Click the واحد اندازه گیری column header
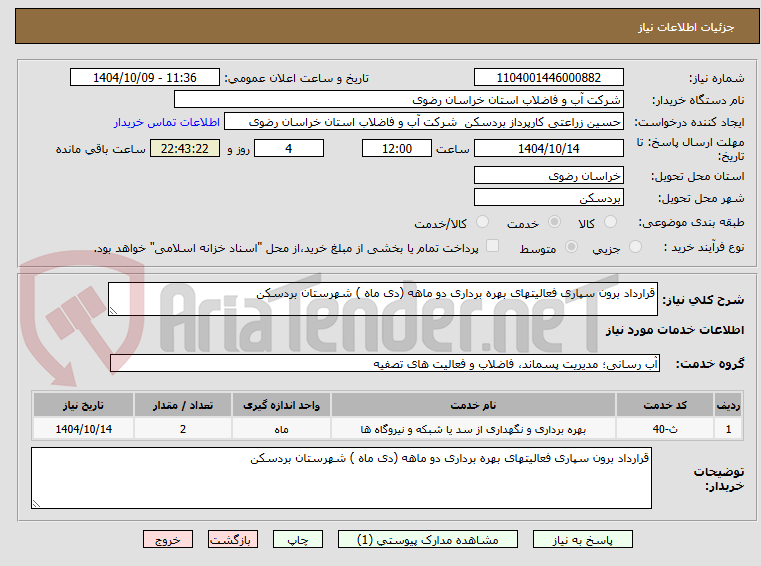This screenshot has width=761, height=566. (281, 405)
